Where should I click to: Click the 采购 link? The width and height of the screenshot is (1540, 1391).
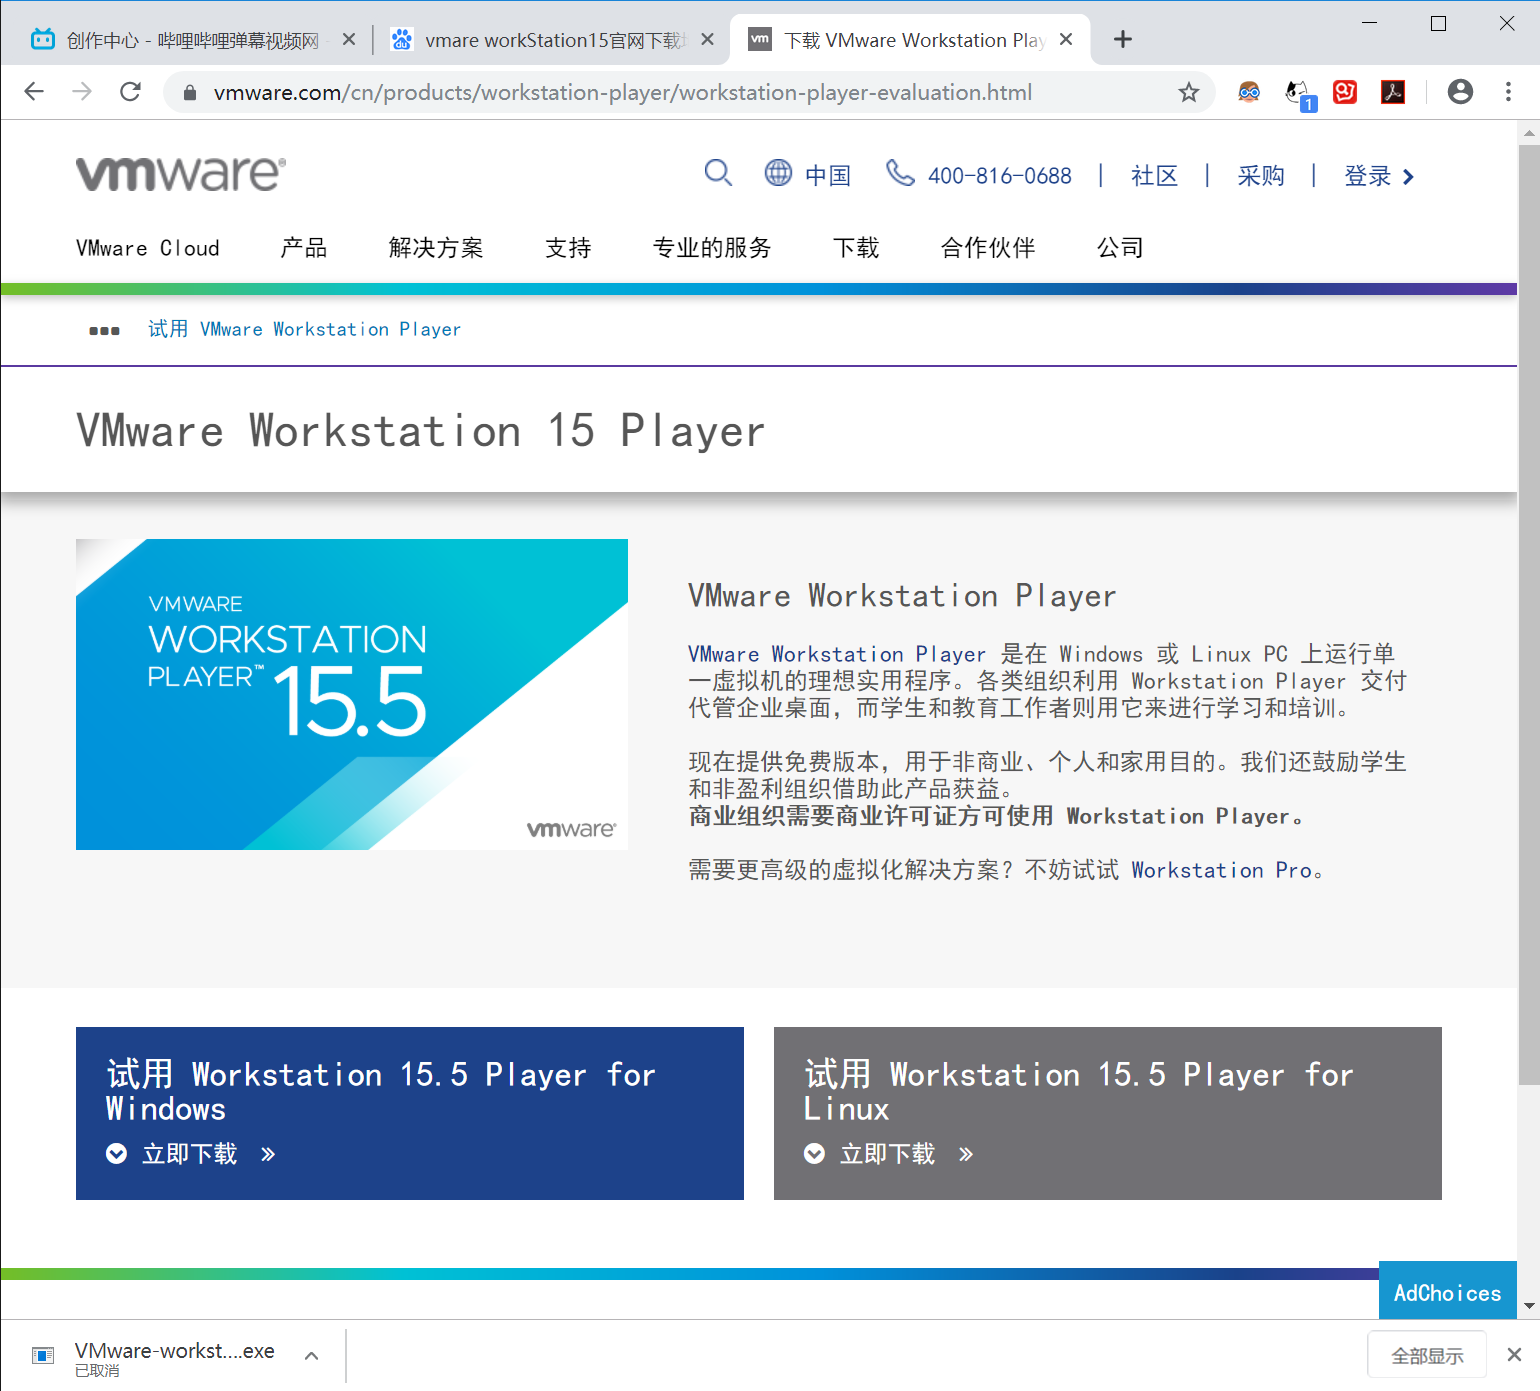(x=1261, y=176)
